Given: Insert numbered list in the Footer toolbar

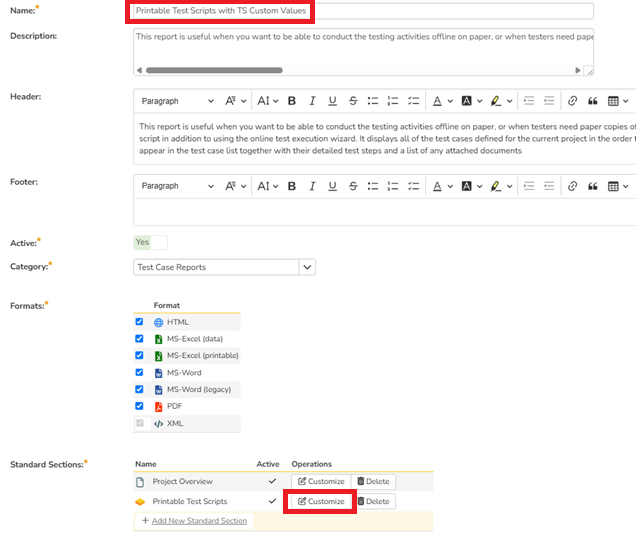Looking at the screenshot, I should click(392, 186).
